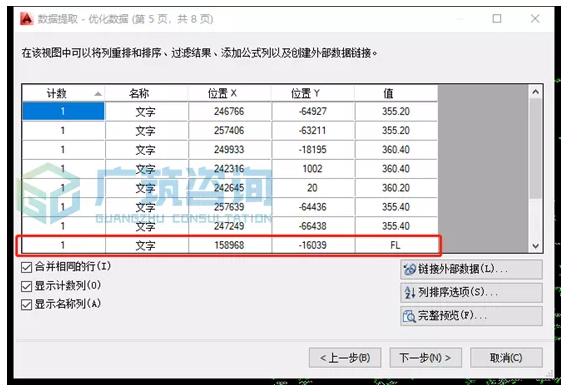Open 链接外部数据(L)... dialog
The width and height of the screenshot is (571, 392).
[471, 269]
